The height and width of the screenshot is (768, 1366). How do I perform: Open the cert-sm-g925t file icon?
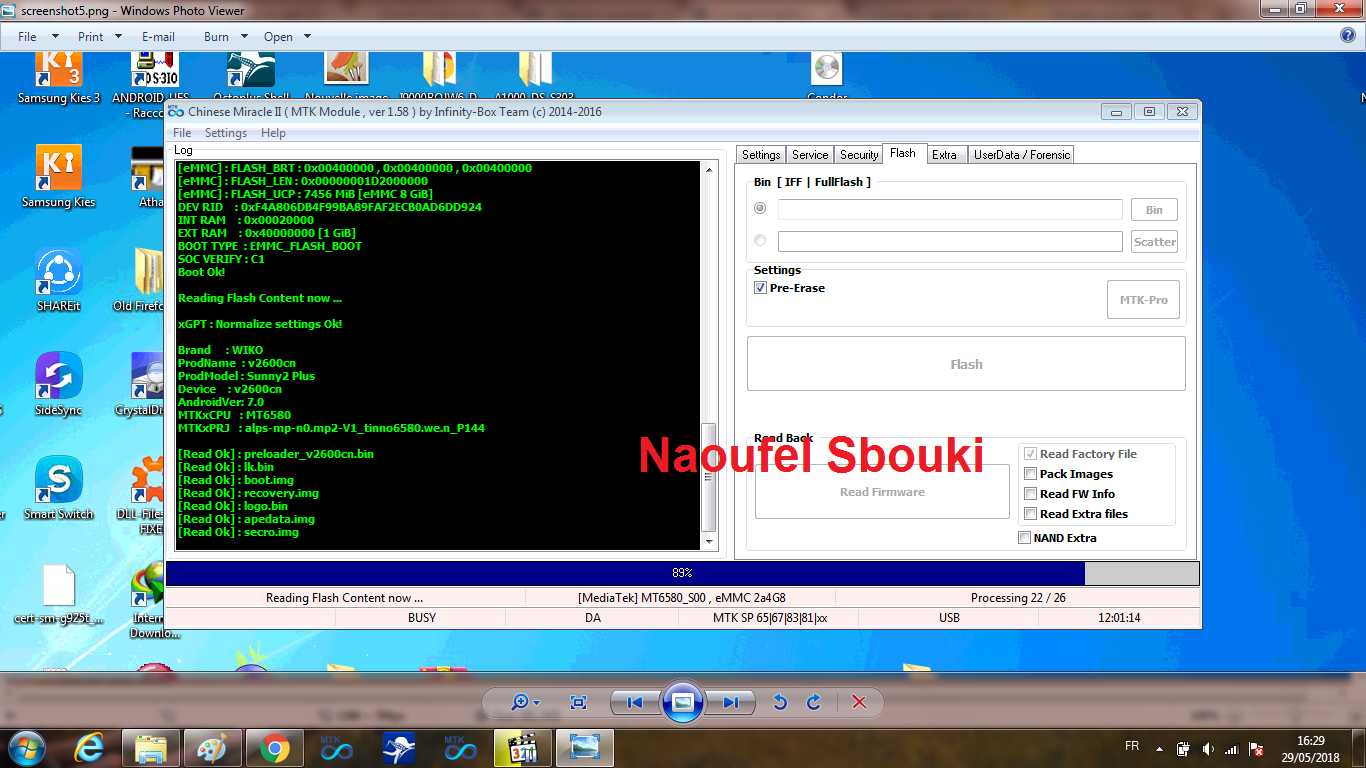[x=59, y=594]
